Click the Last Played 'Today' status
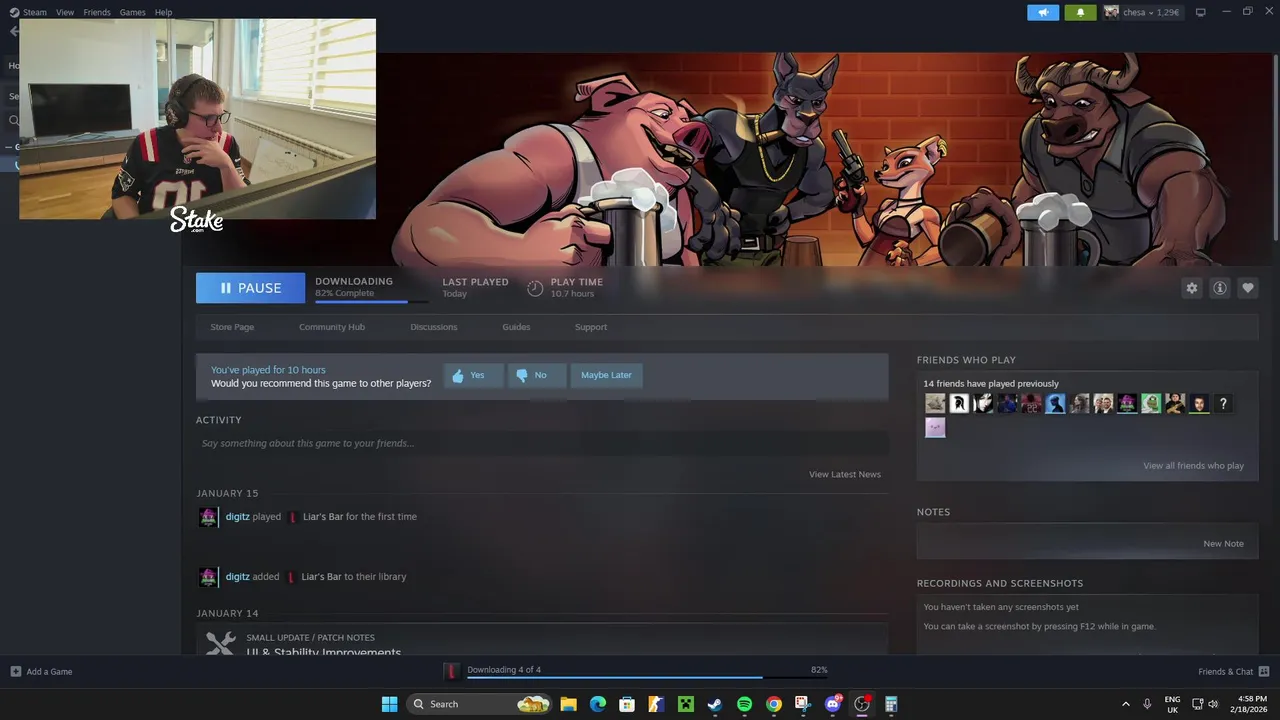 pos(454,294)
